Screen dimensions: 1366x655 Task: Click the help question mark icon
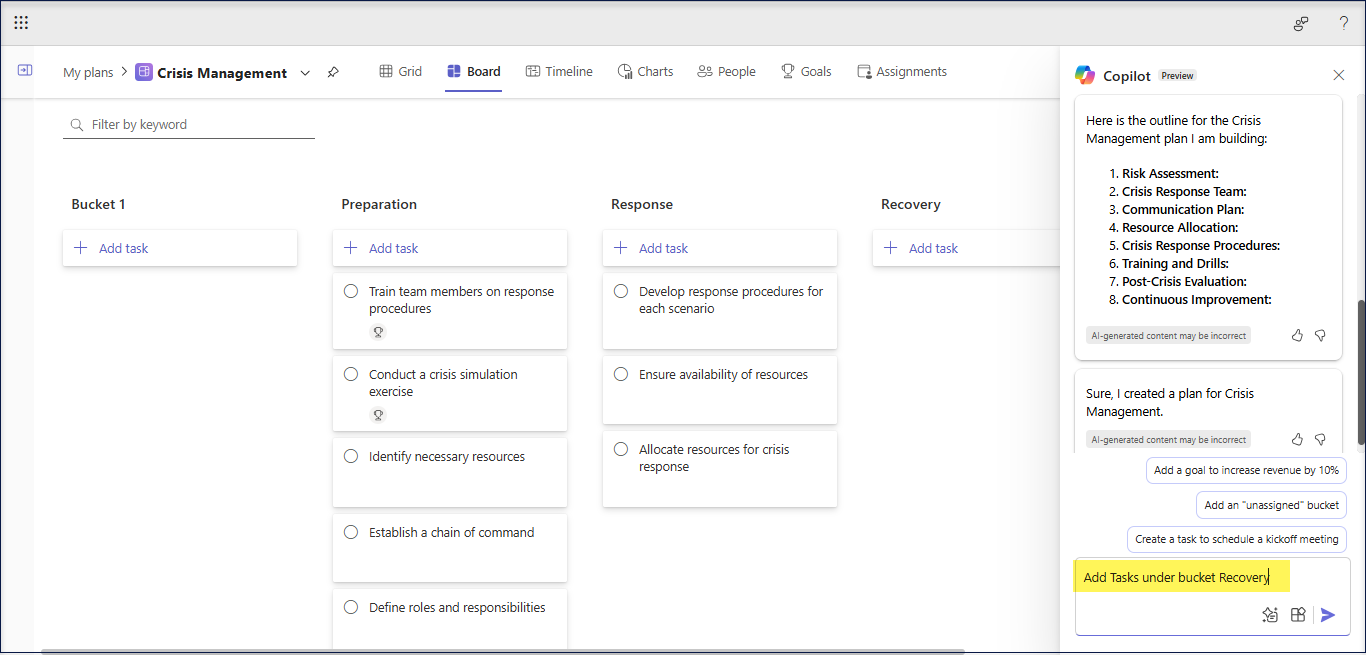click(x=1343, y=23)
